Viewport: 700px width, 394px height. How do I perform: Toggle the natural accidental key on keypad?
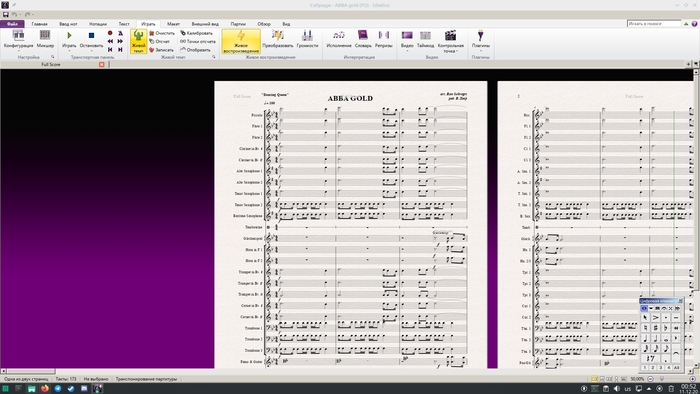coord(645,328)
